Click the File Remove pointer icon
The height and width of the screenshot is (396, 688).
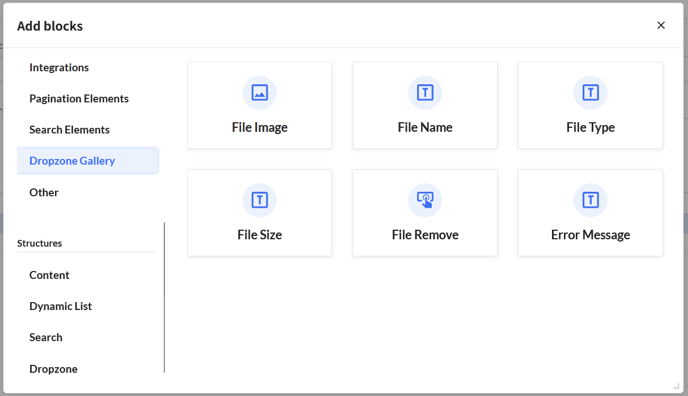point(425,200)
